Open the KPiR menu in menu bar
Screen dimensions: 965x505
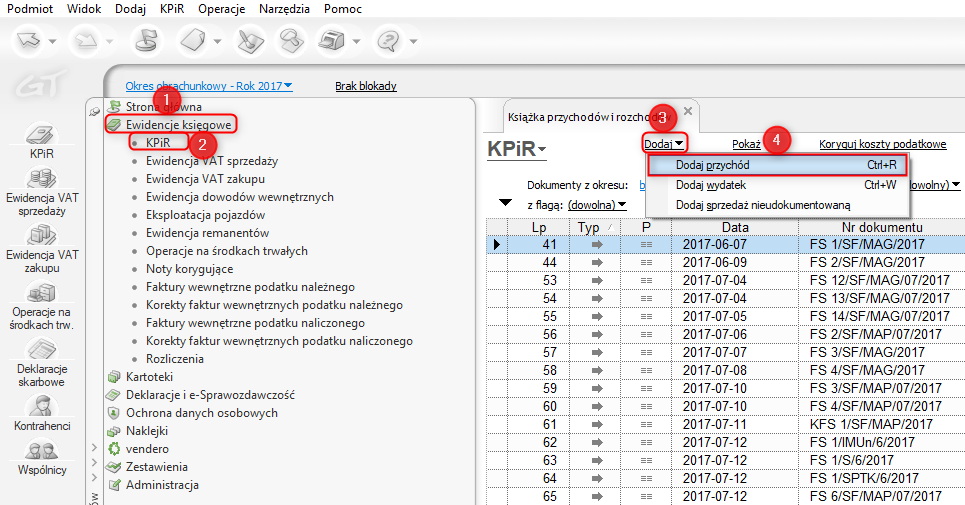tap(172, 9)
